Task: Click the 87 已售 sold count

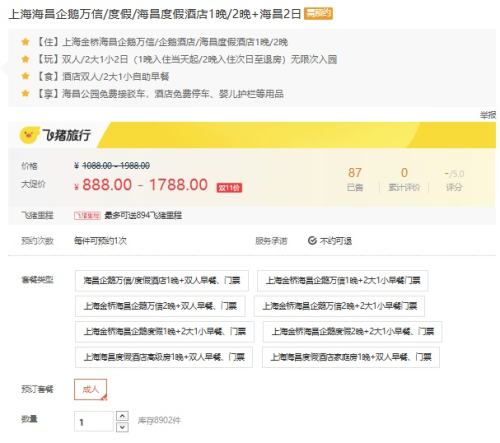Action: click(x=355, y=179)
